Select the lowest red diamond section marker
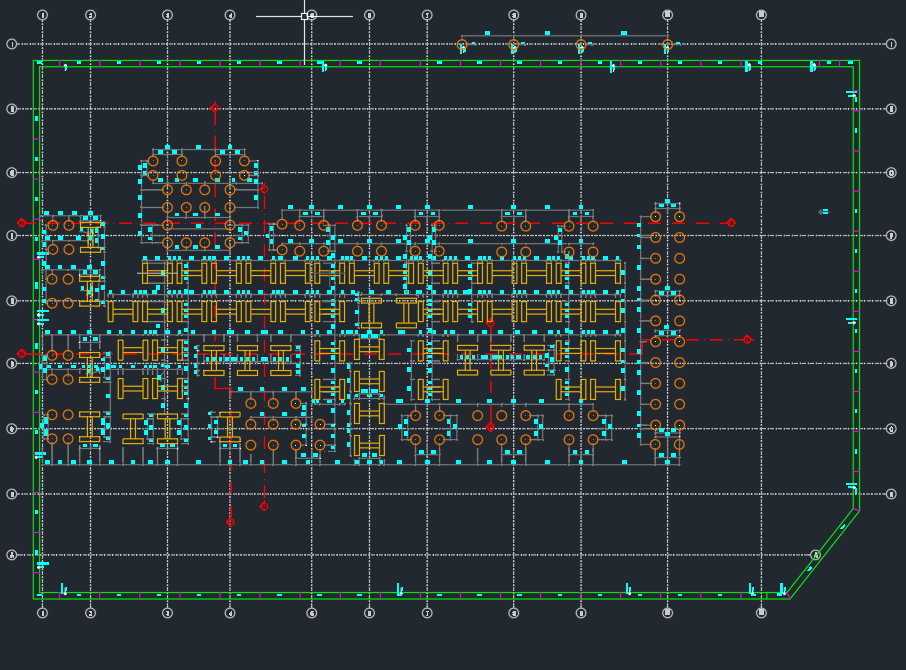This screenshot has height=670, width=906. click(230, 522)
